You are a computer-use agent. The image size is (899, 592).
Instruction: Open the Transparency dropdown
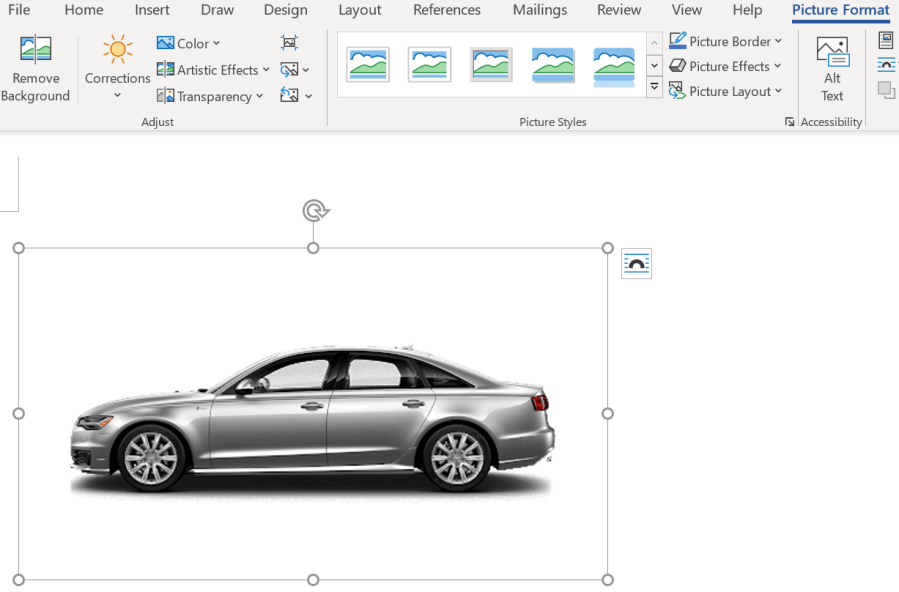(x=210, y=96)
